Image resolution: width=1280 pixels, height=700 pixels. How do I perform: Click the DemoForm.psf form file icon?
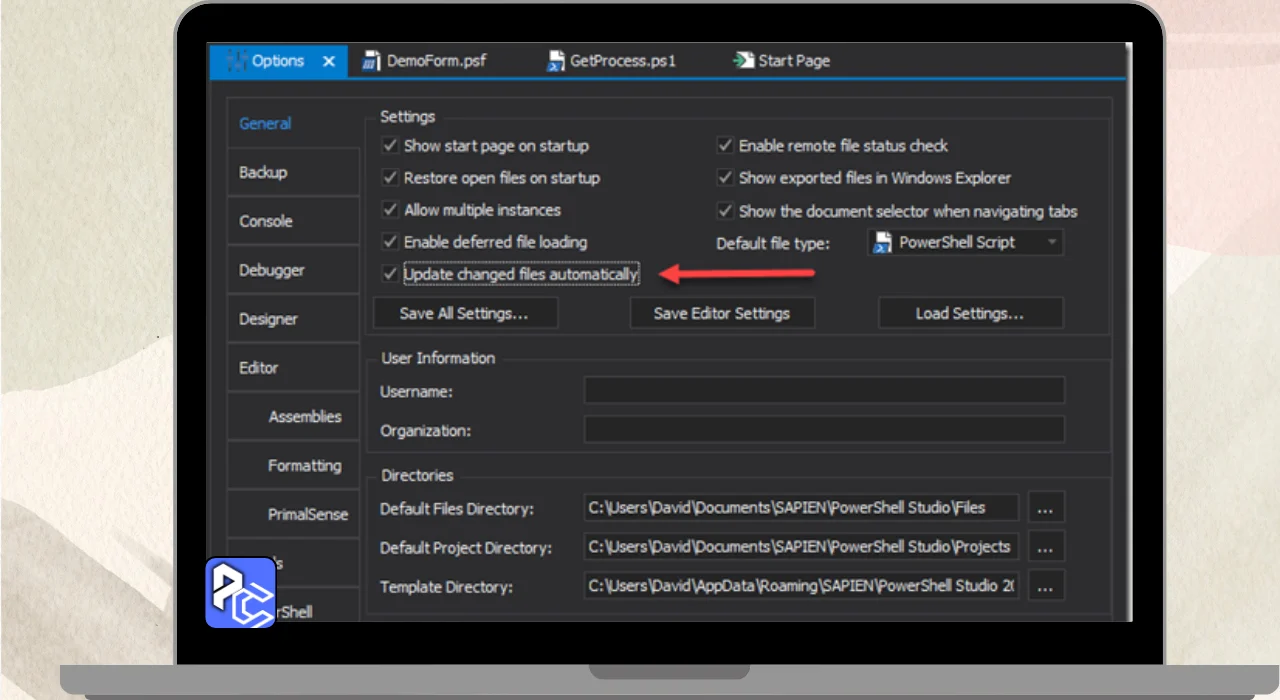[371, 61]
